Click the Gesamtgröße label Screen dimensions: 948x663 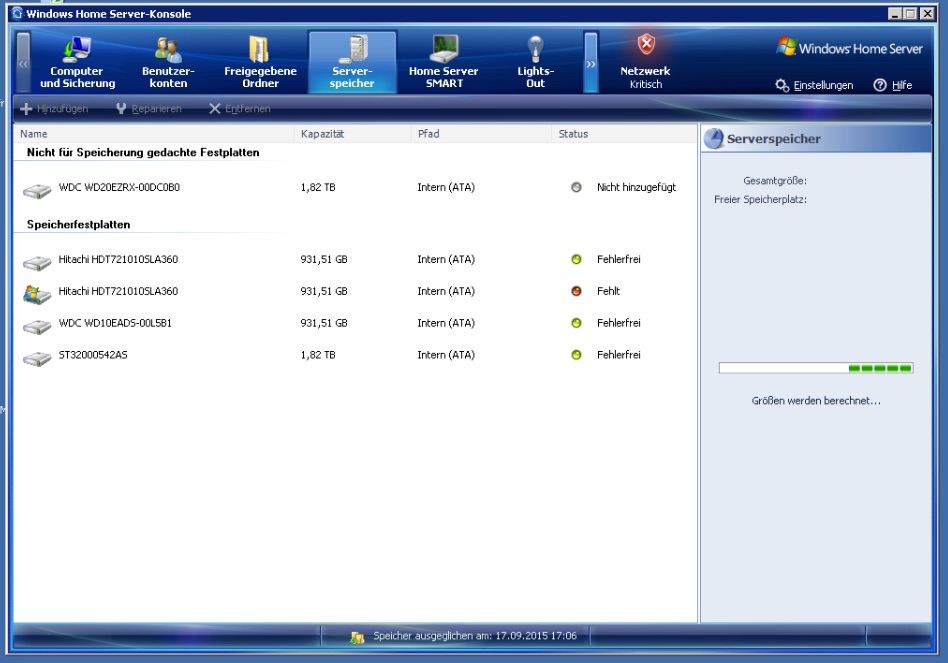pyautogui.click(x=774, y=181)
